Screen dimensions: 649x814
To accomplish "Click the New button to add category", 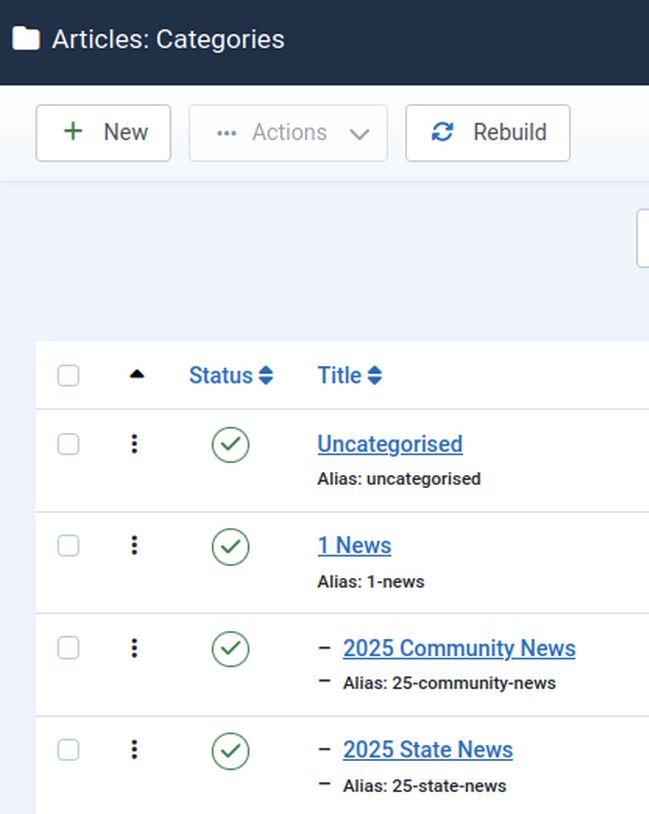I will 103,133.
